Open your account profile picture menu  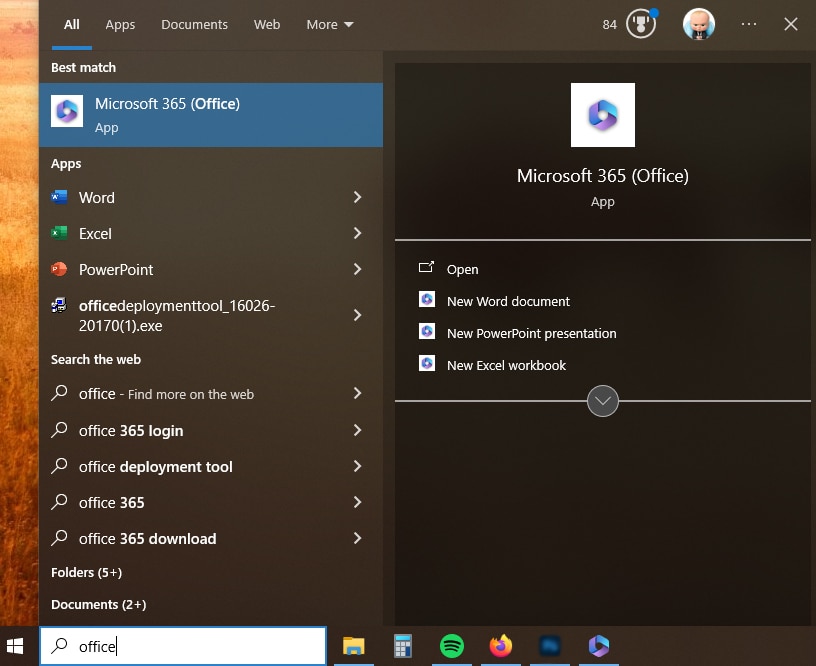point(698,24)
